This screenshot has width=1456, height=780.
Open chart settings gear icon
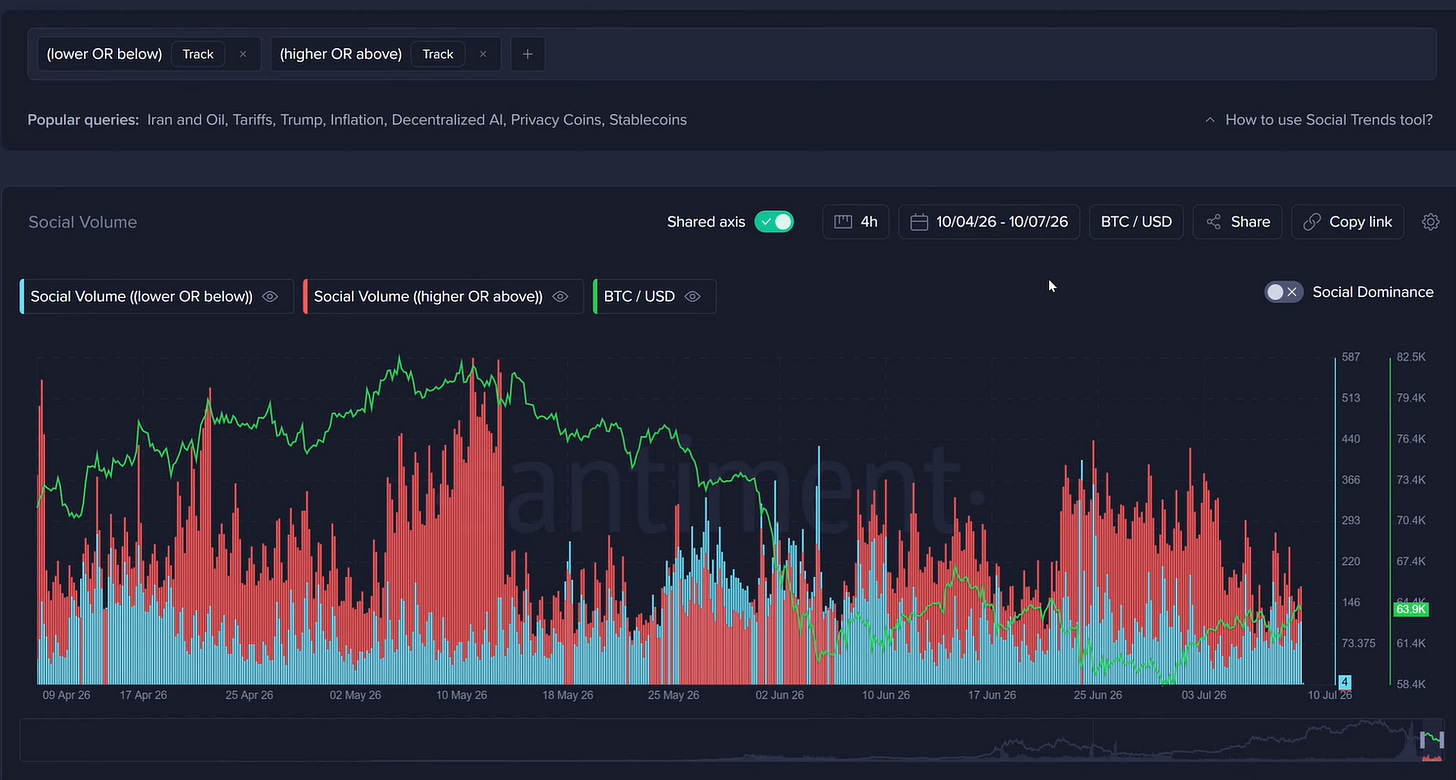pyautogui.click(x=1430, y=222)
